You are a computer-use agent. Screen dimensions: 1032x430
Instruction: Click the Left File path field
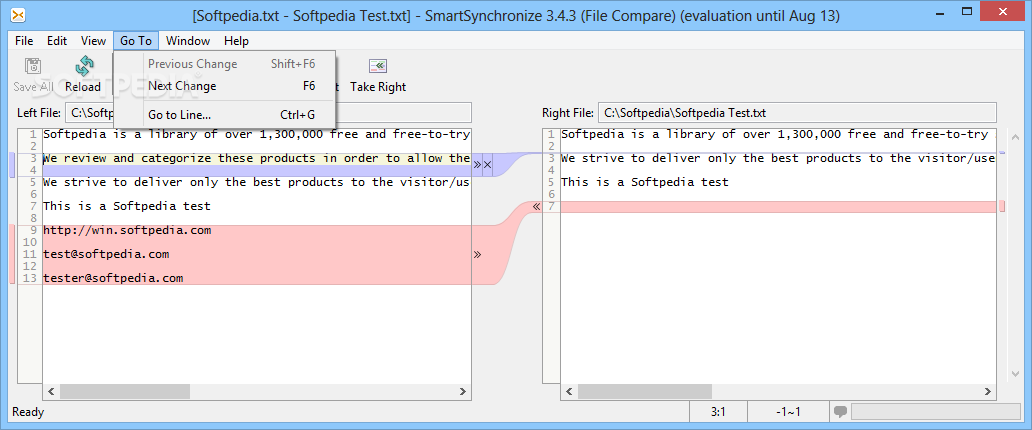268,113
